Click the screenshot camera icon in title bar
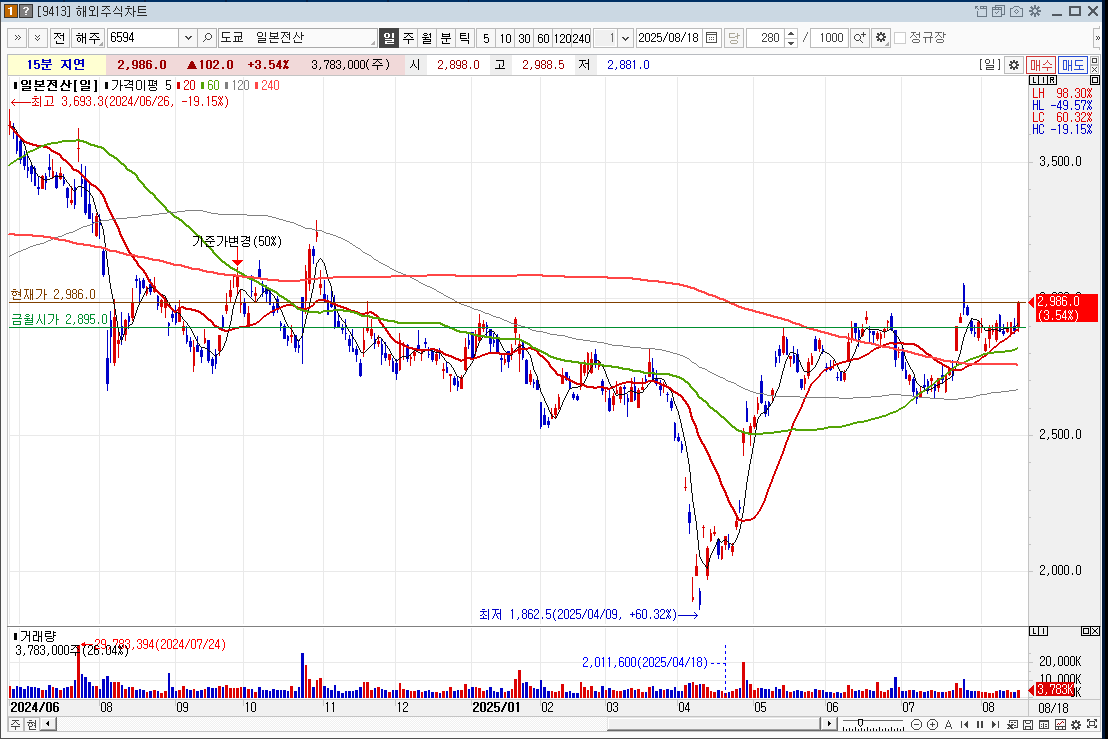Screen dimensions: 1108x739 1017,11
